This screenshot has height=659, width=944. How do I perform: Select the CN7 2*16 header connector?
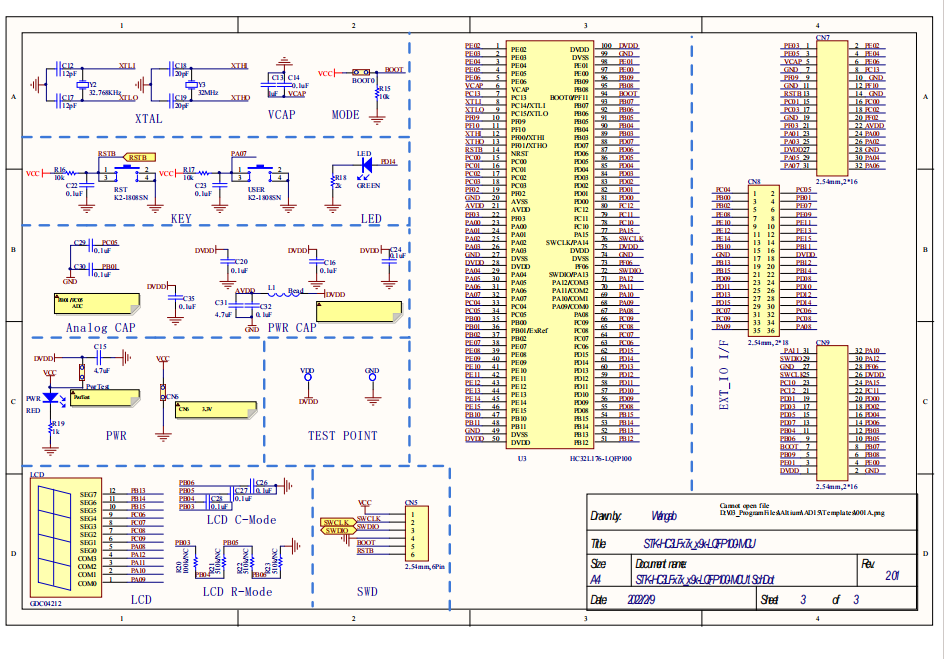pyautogui.click(x=832, y=108)
